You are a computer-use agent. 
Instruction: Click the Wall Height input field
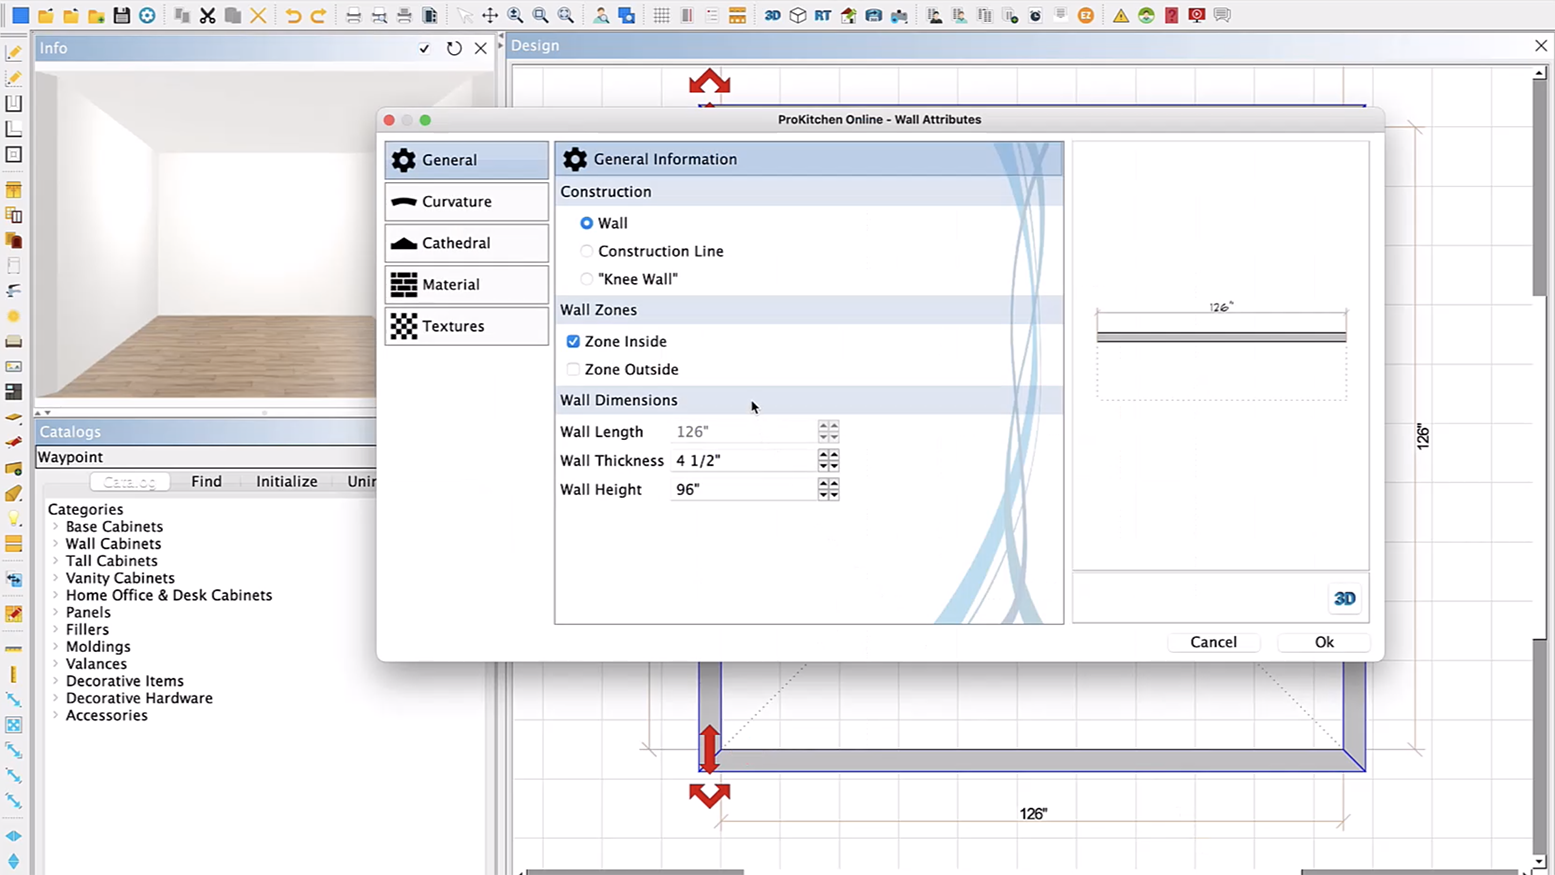coord(744,489)
